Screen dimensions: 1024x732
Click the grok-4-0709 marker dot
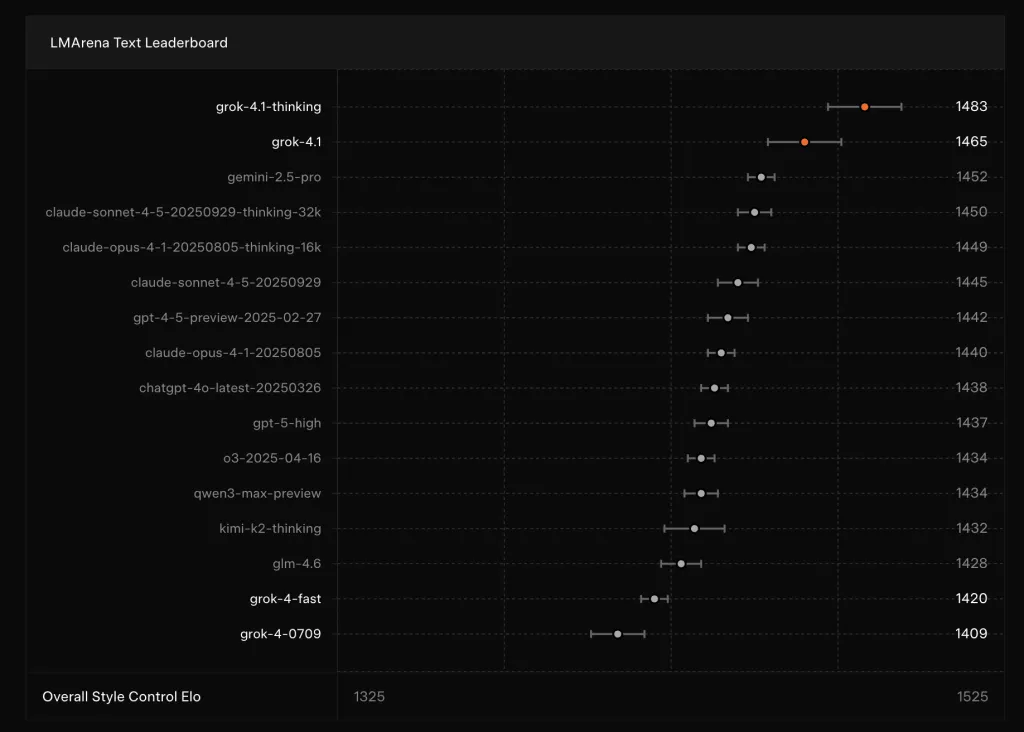point(618,633)
